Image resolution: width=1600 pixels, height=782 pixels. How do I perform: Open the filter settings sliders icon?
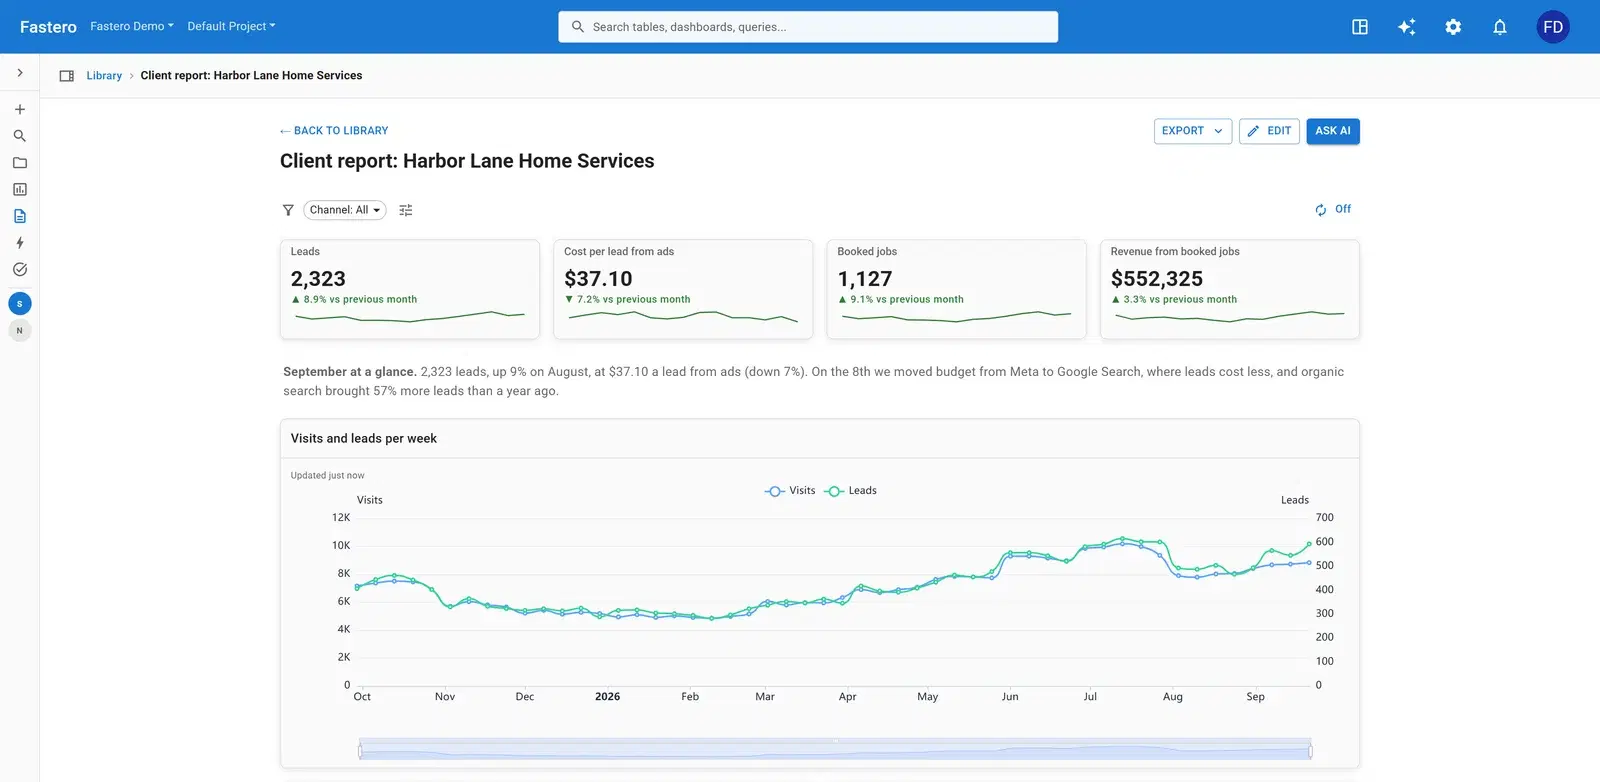pos(406,210)
